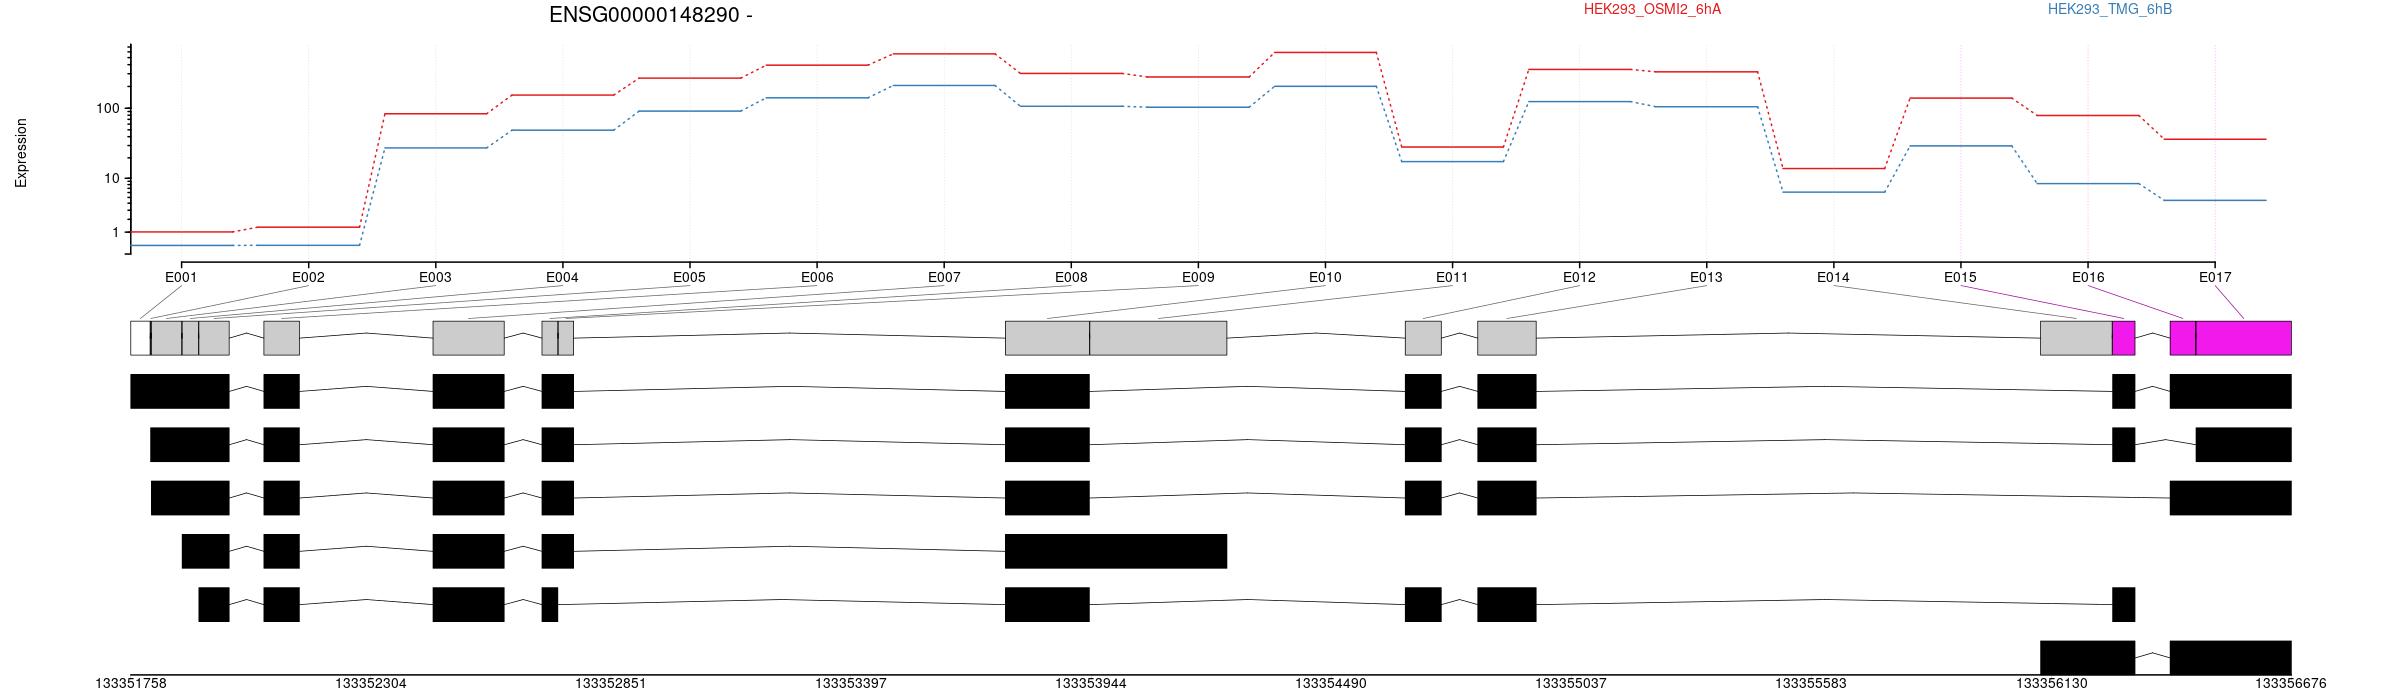Click genomic coordinate 133352304
This screenshot has height=700, width=2400.
[371, 684]
